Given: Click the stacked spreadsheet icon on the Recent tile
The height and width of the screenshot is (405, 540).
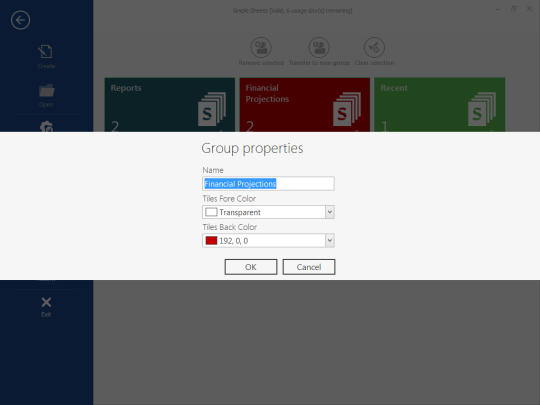Looking at the screenshot, I should [x=482, y=109].
